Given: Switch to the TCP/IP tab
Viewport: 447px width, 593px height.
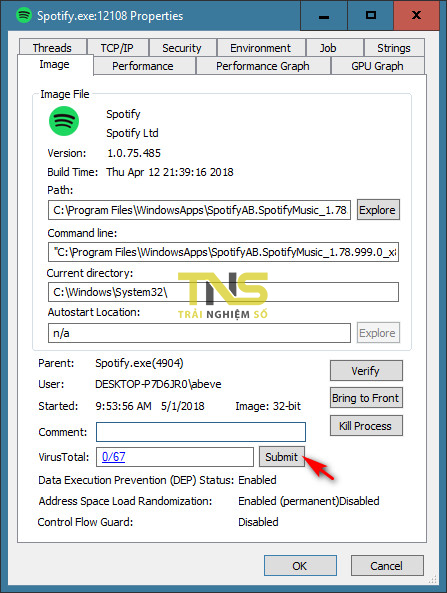Looking at the screenshot, I should click(x=117, y=48).
